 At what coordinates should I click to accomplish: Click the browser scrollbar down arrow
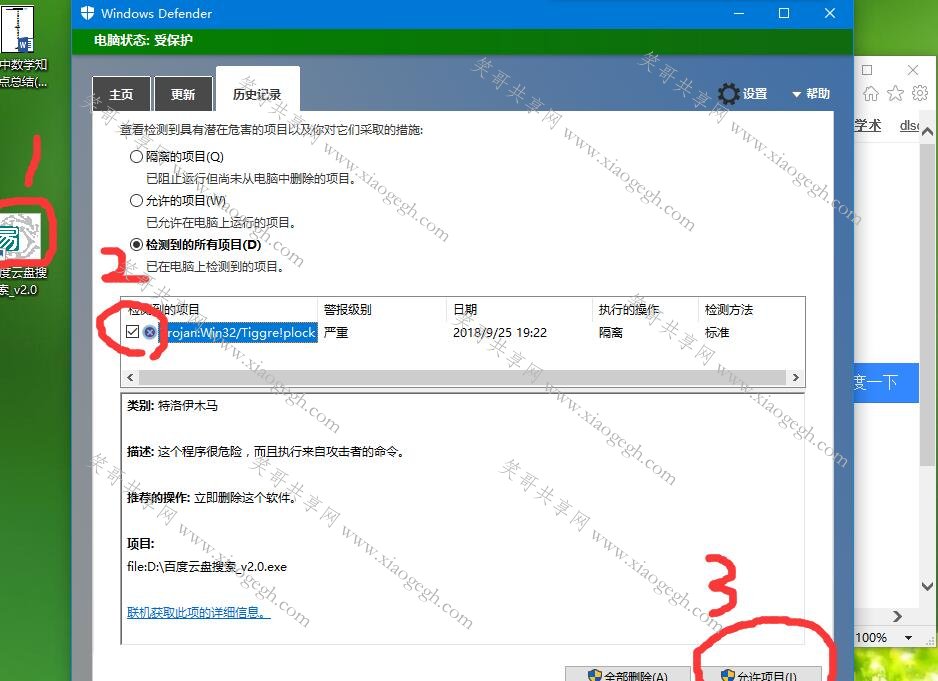[927, 586]
